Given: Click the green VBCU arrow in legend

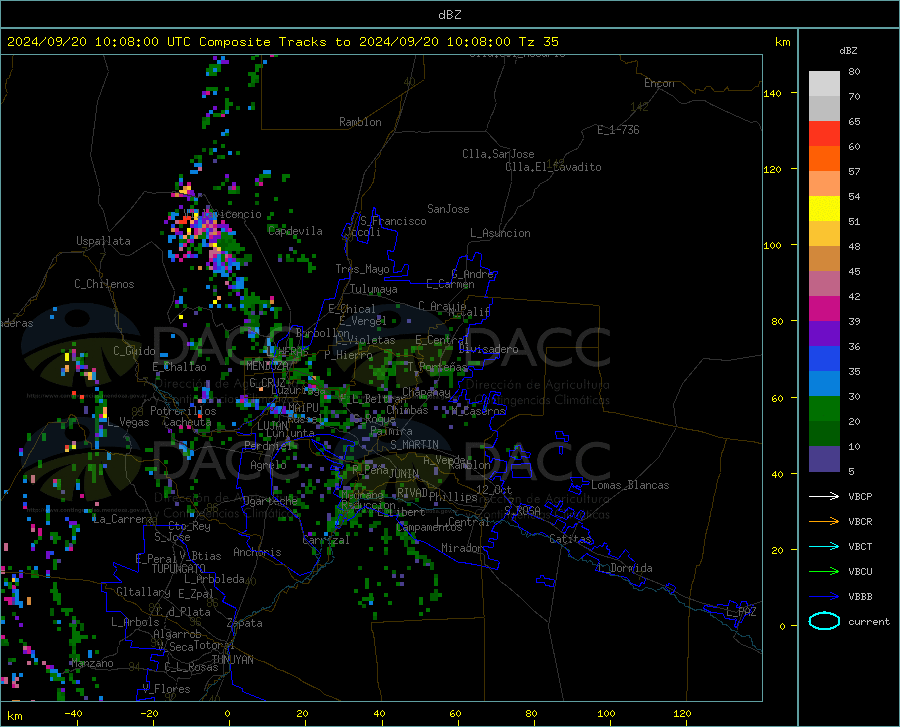Looking at the screenshot, I should (x=824, y=572).
